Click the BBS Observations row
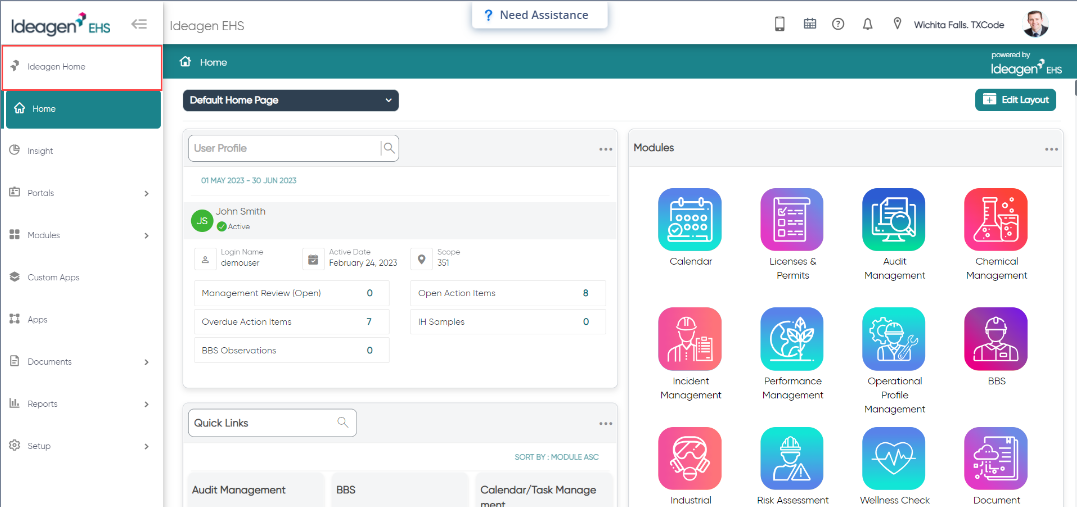Screen dimensions: 1077x507 click(292, 350)
